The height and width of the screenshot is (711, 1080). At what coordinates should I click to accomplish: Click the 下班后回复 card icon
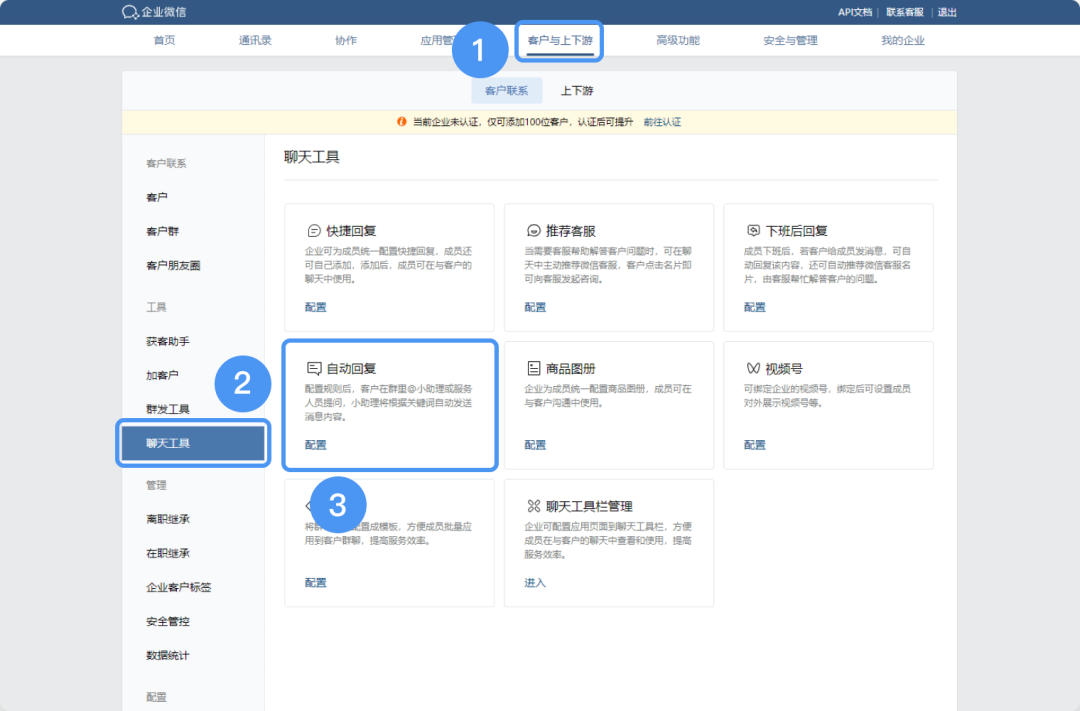click(754, 230)
